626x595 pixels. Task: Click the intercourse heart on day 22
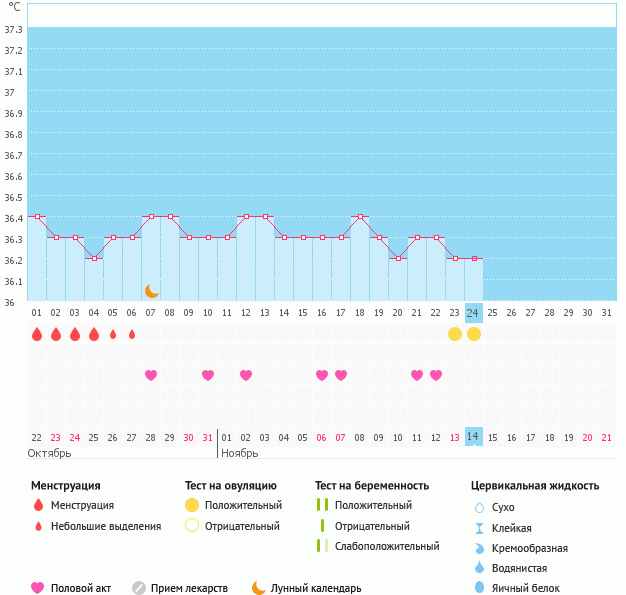click(x=436, y=375)
